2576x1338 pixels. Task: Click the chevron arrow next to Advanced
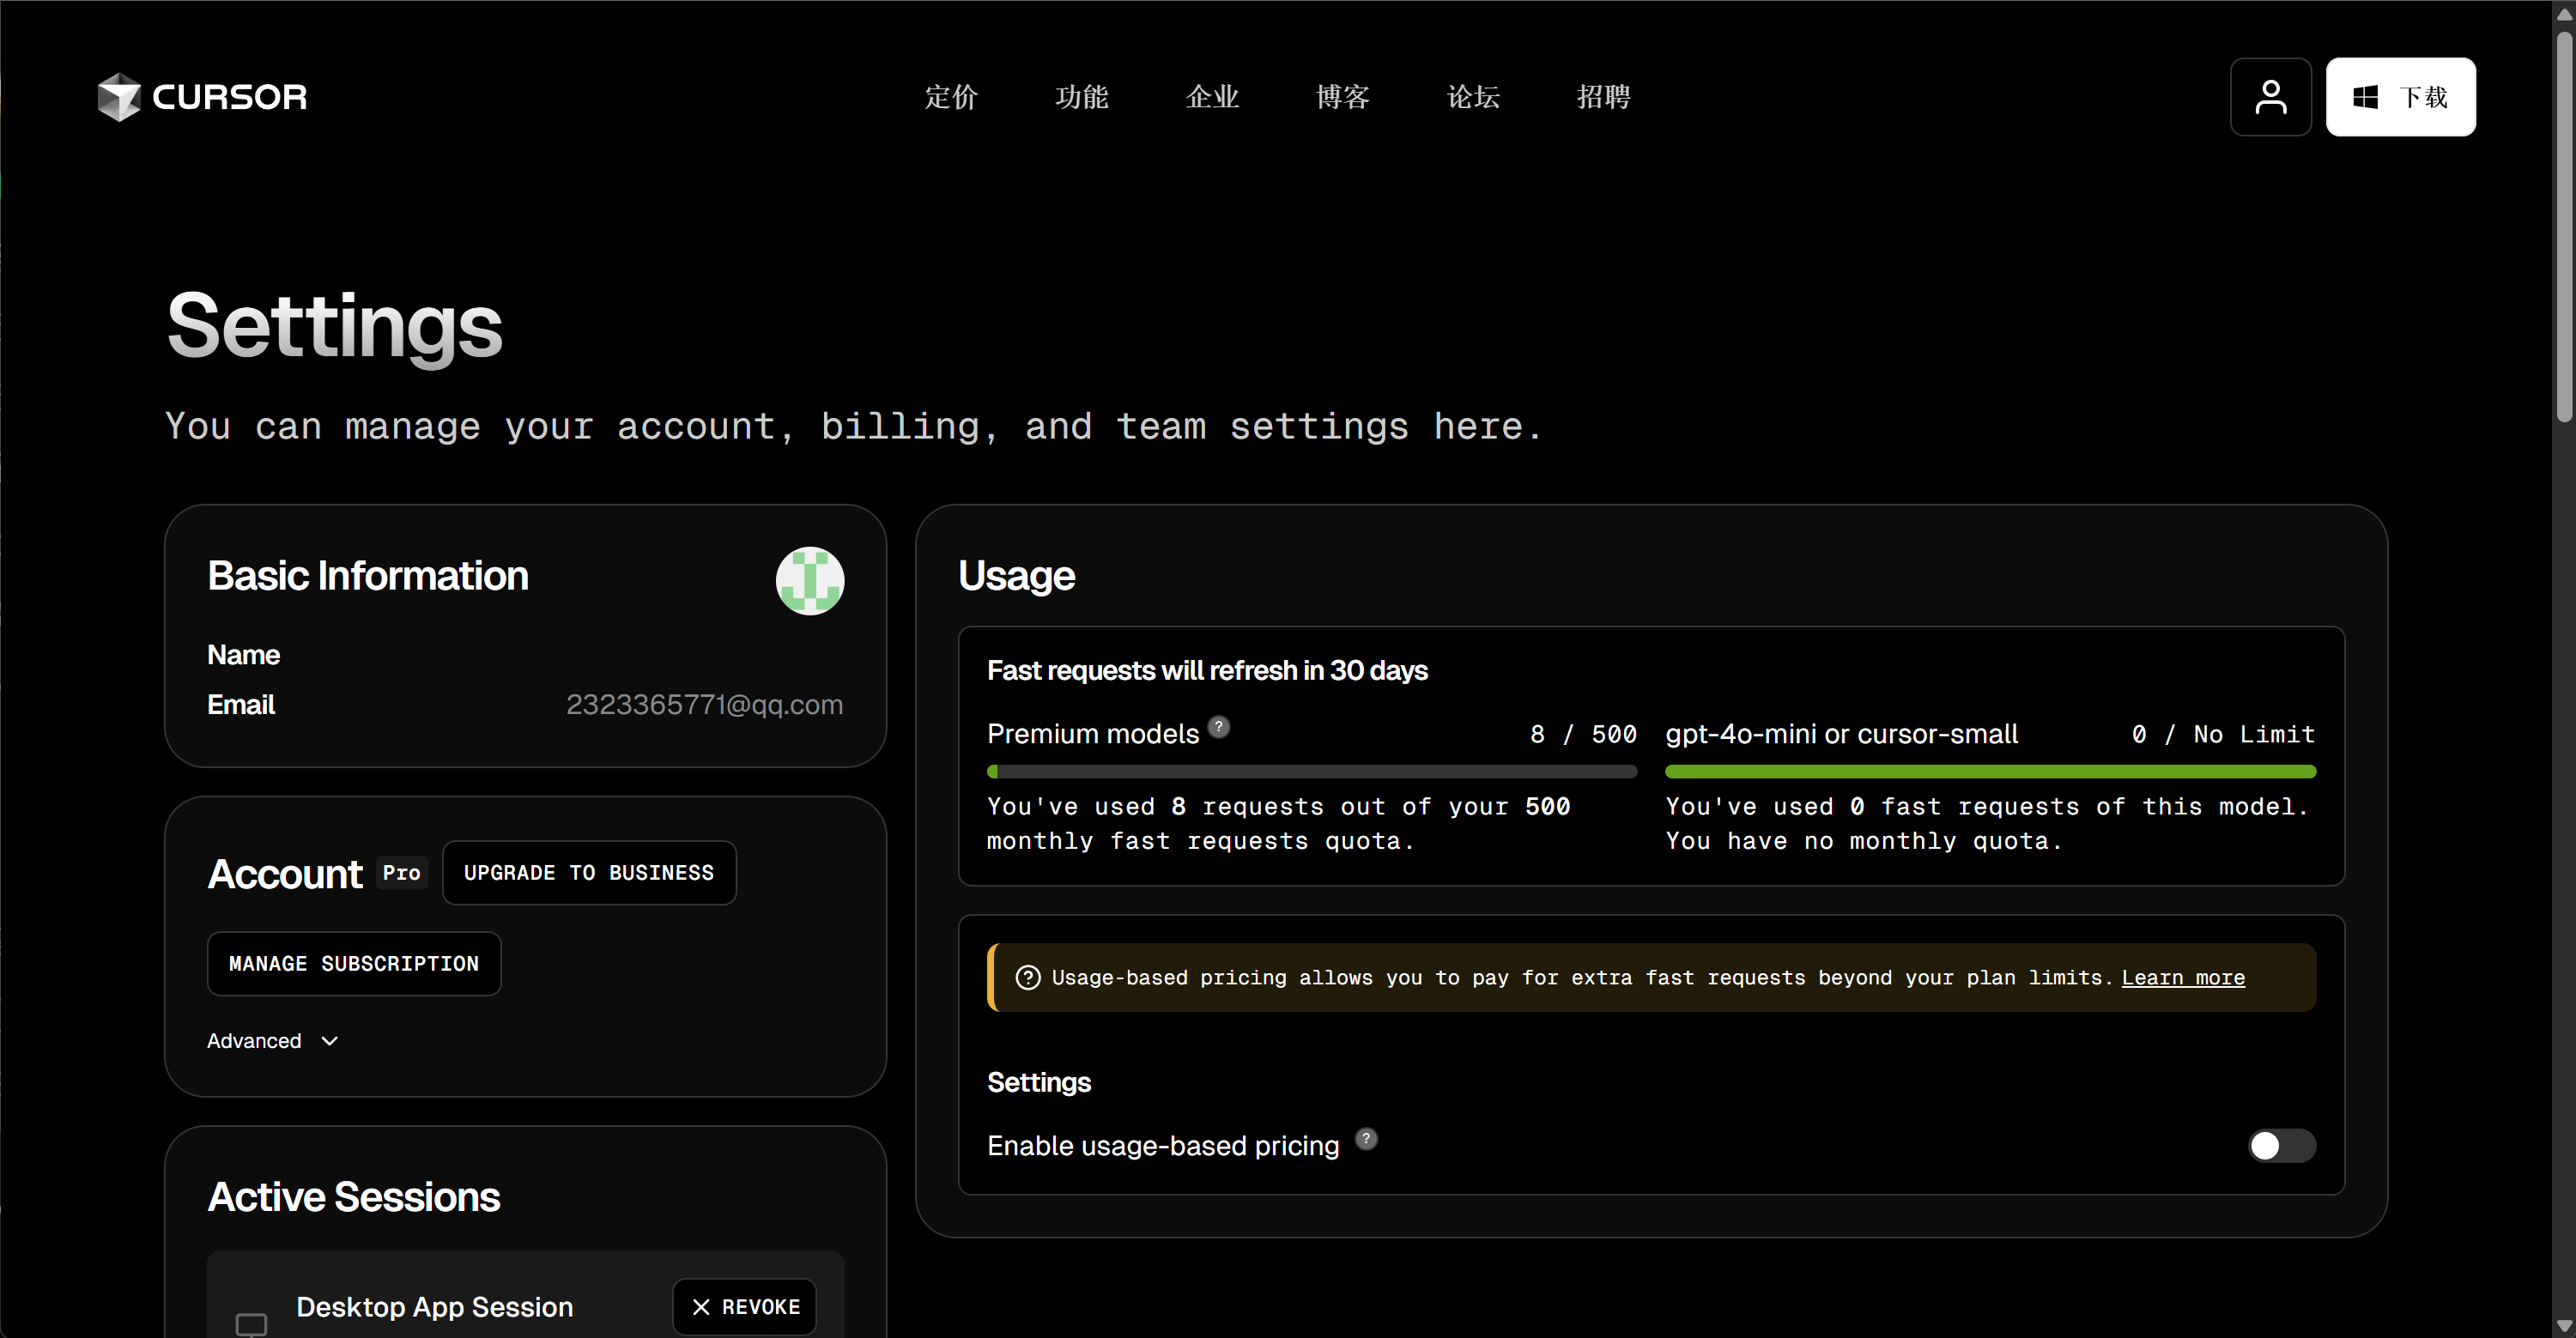(330, 1041)
